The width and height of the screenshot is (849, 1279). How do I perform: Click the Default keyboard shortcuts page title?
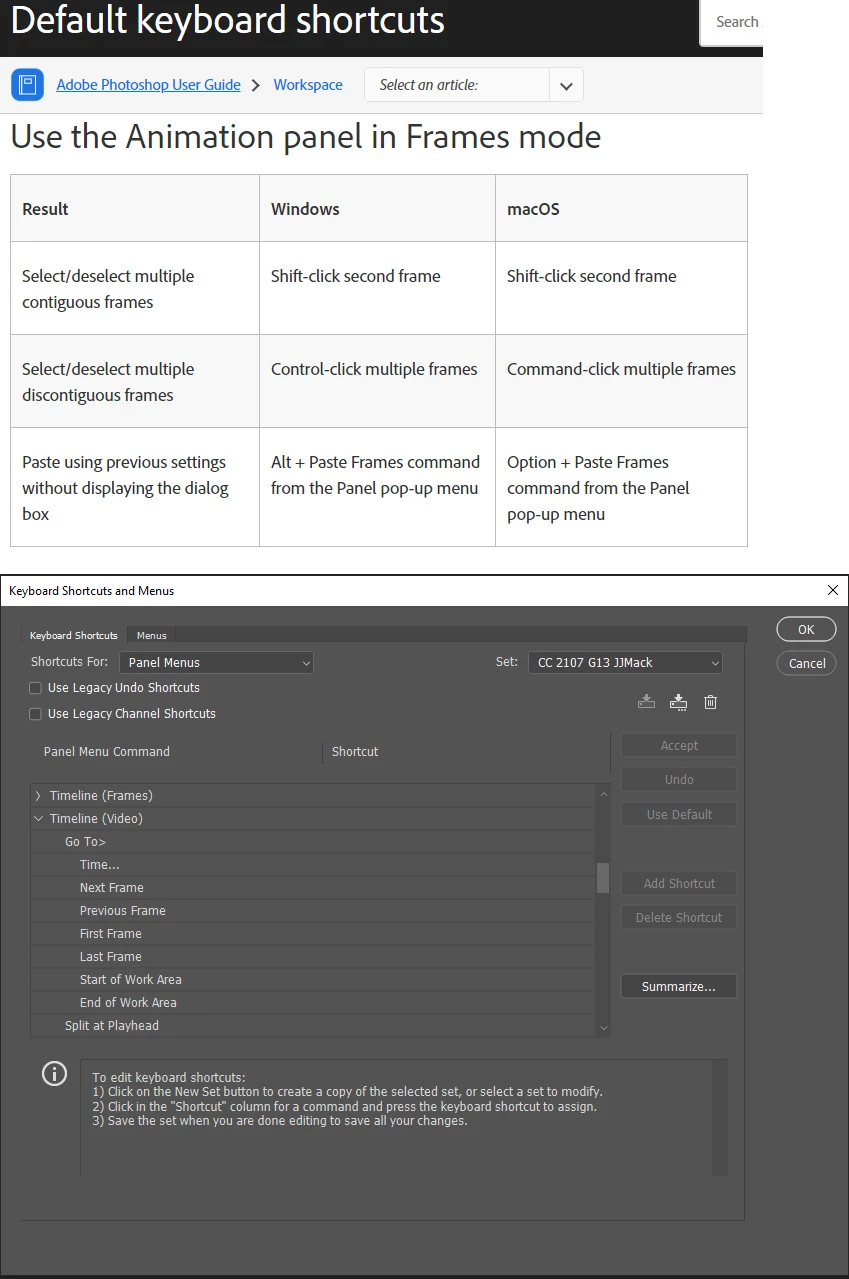pos(228,20)
